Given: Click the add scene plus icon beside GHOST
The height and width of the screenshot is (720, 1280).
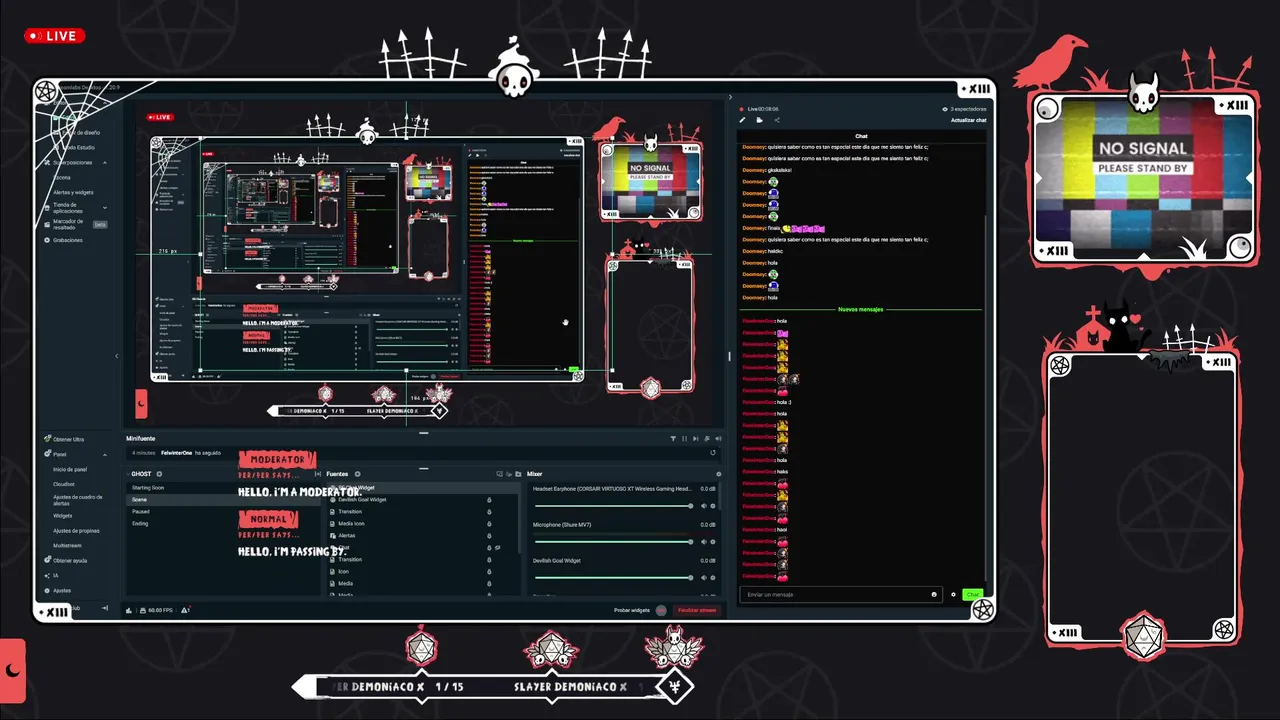Looking at the screenshot, I should [x=159, y=474].
